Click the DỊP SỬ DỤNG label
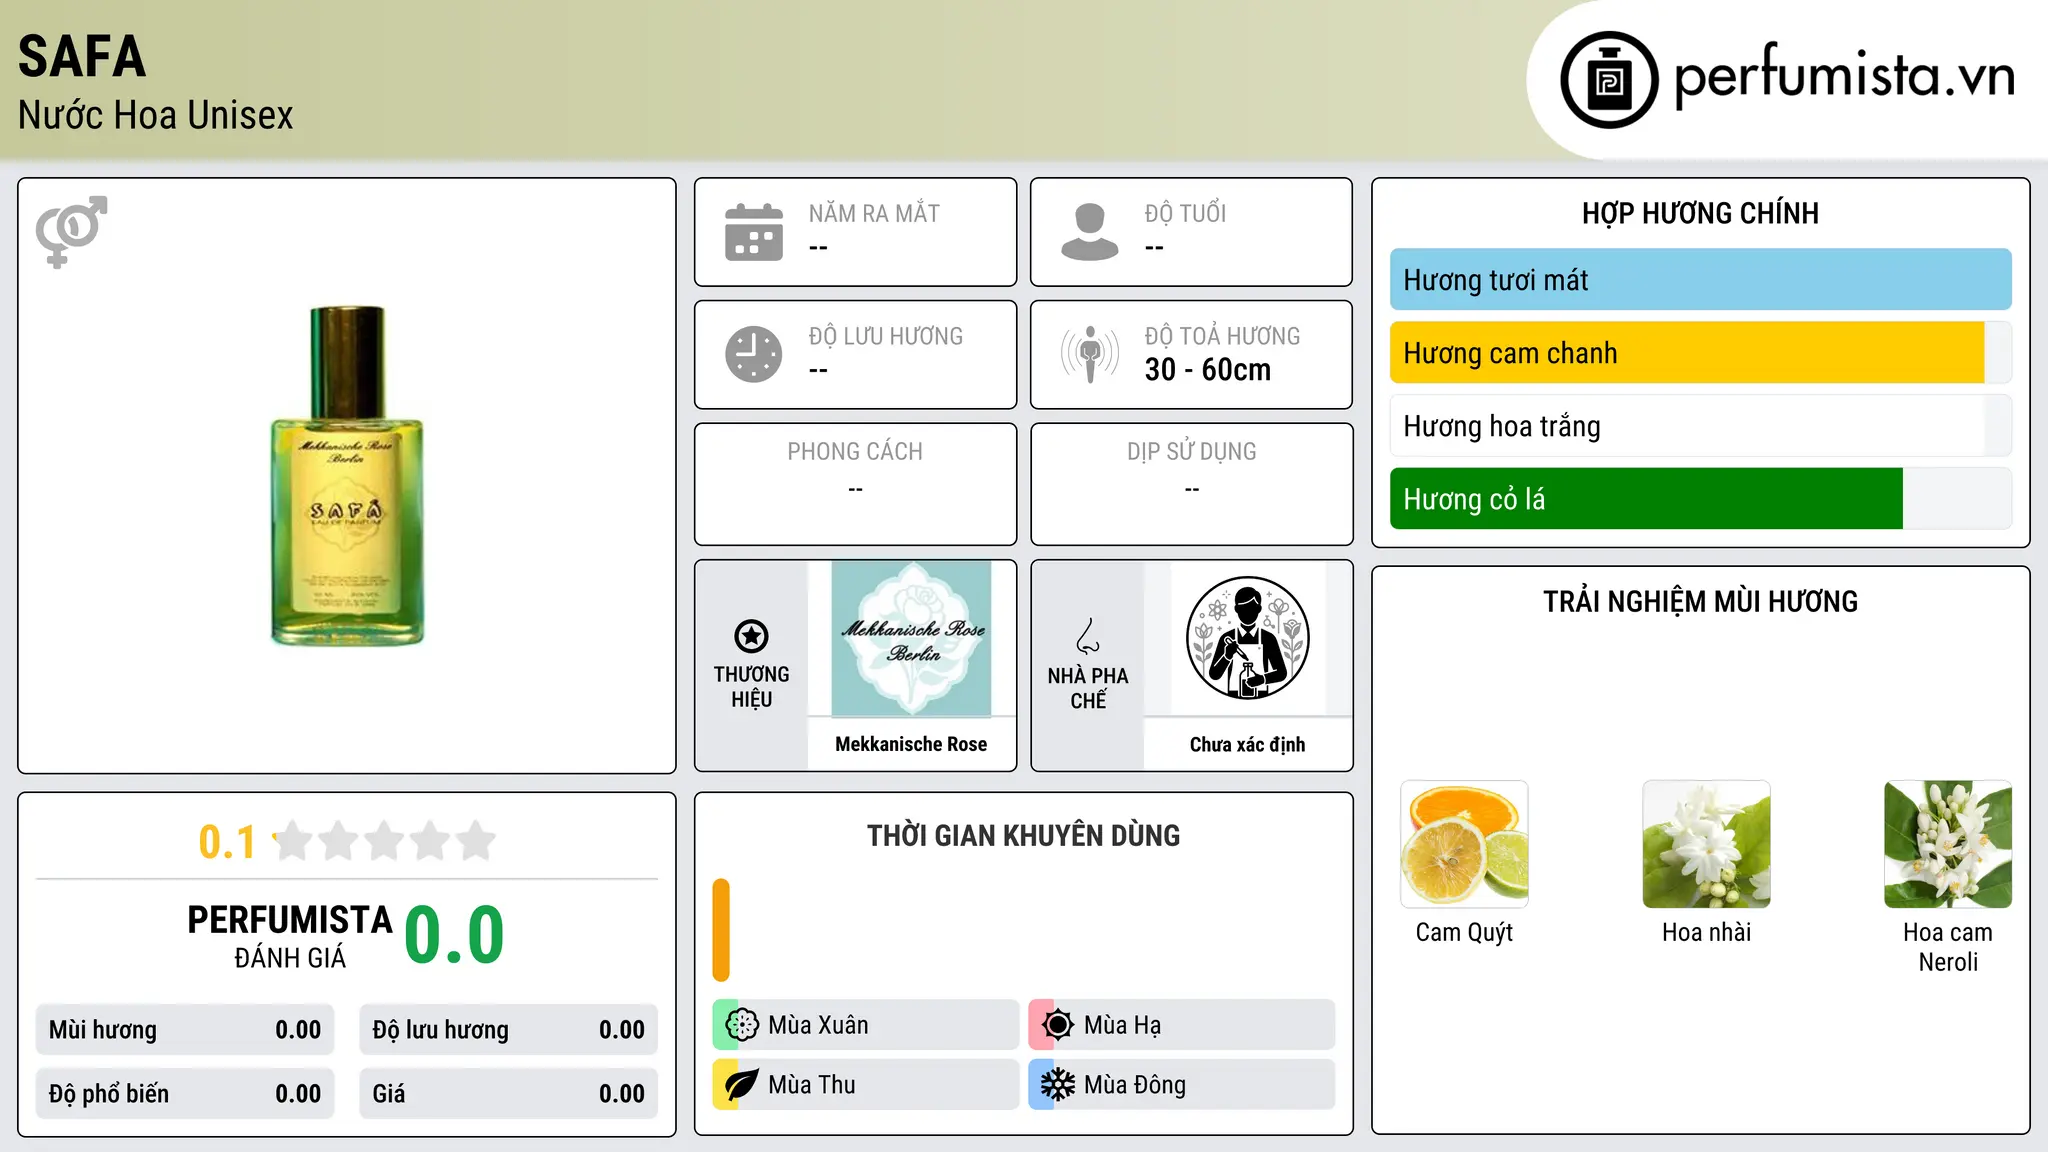This screenshot has width=2048, height=1152. point(1192,451)
